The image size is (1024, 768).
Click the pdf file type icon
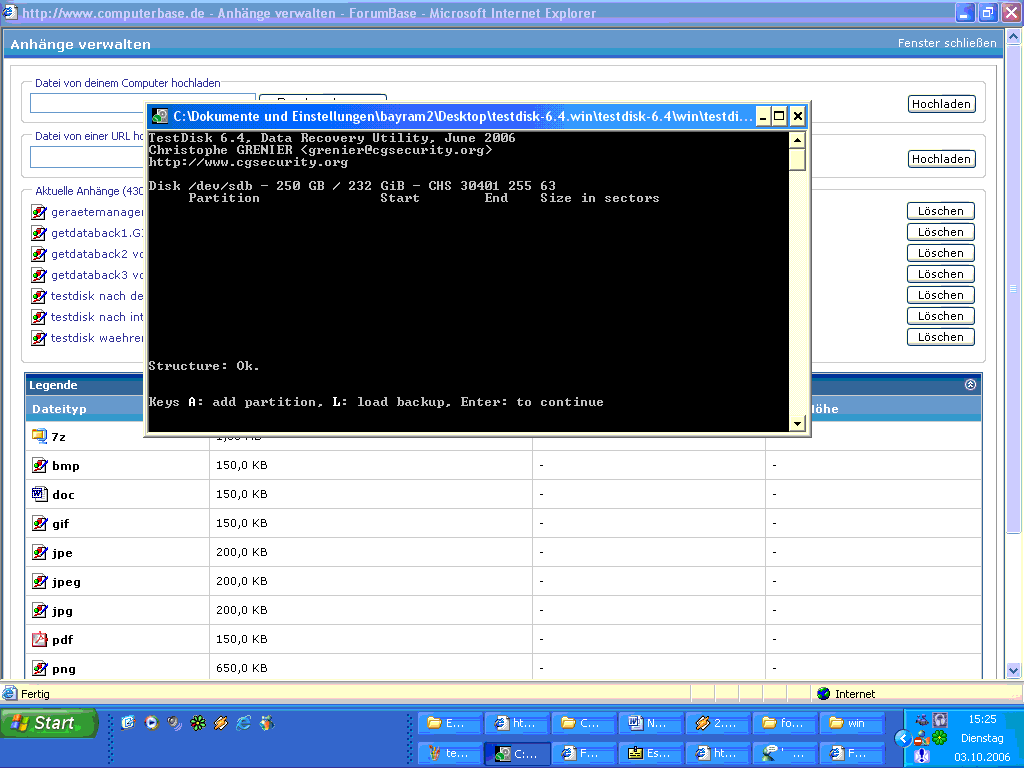39,639
